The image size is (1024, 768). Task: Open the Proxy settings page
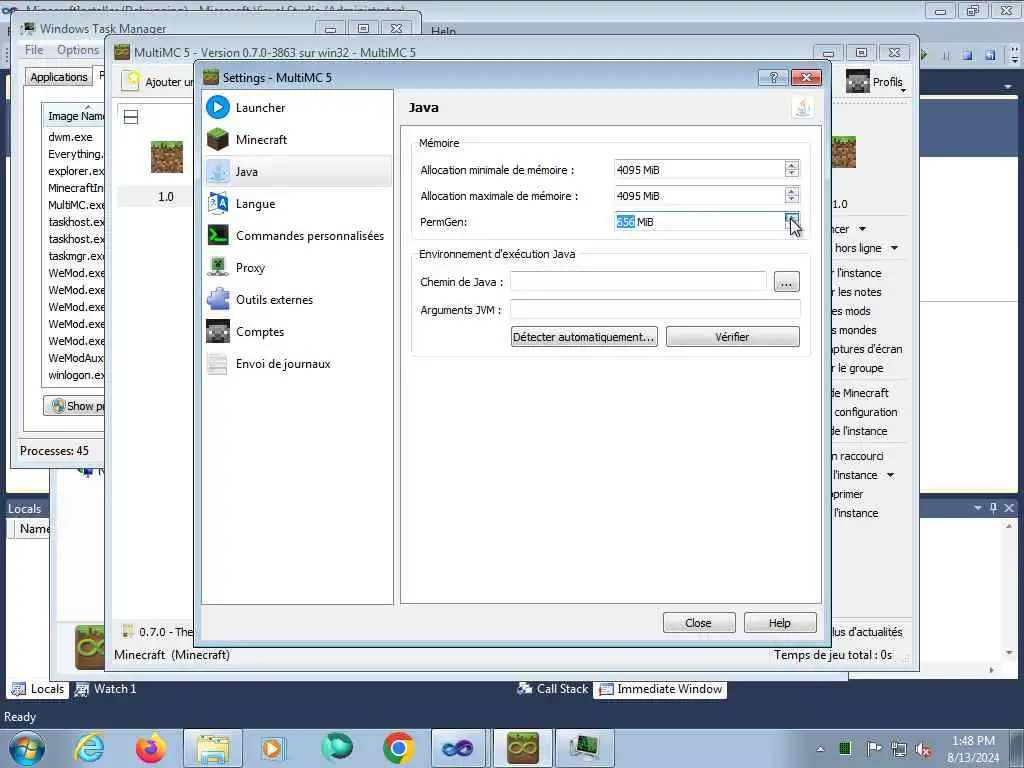point(298,268)
